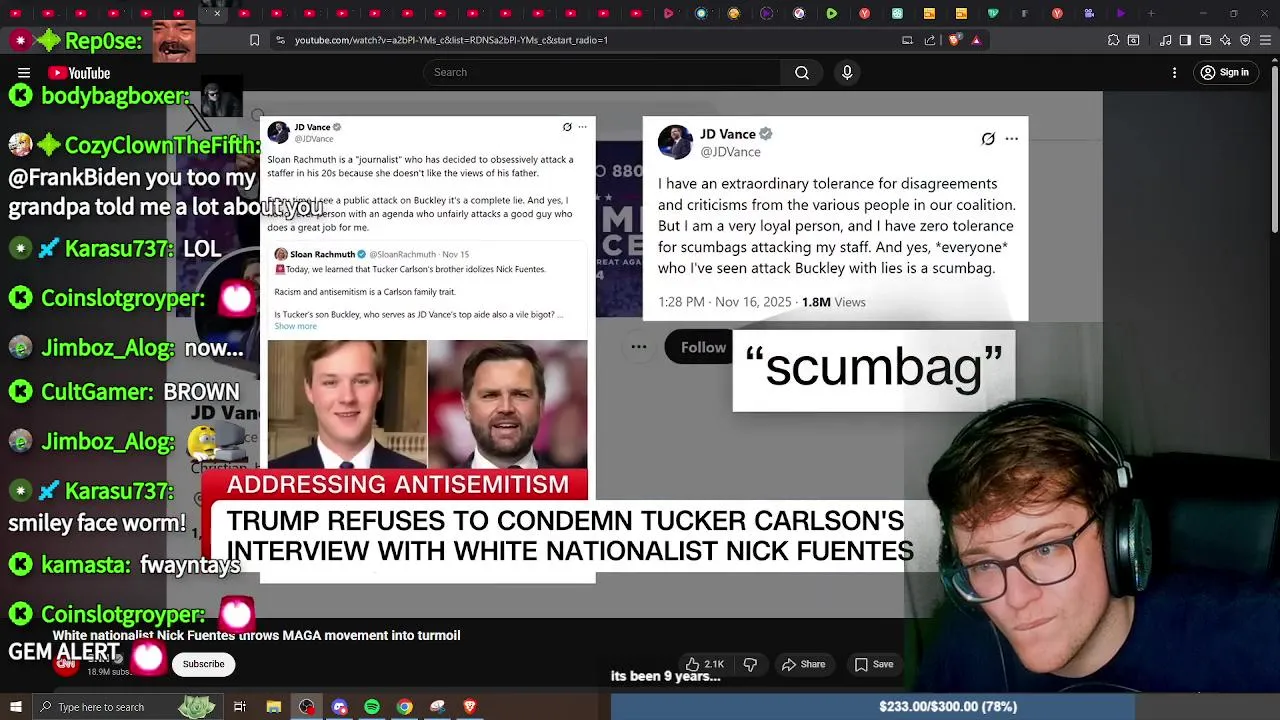The height and width of the screenshot is (720, 1280).
Task: Click the Sign in button
Action: point(1225,72)
